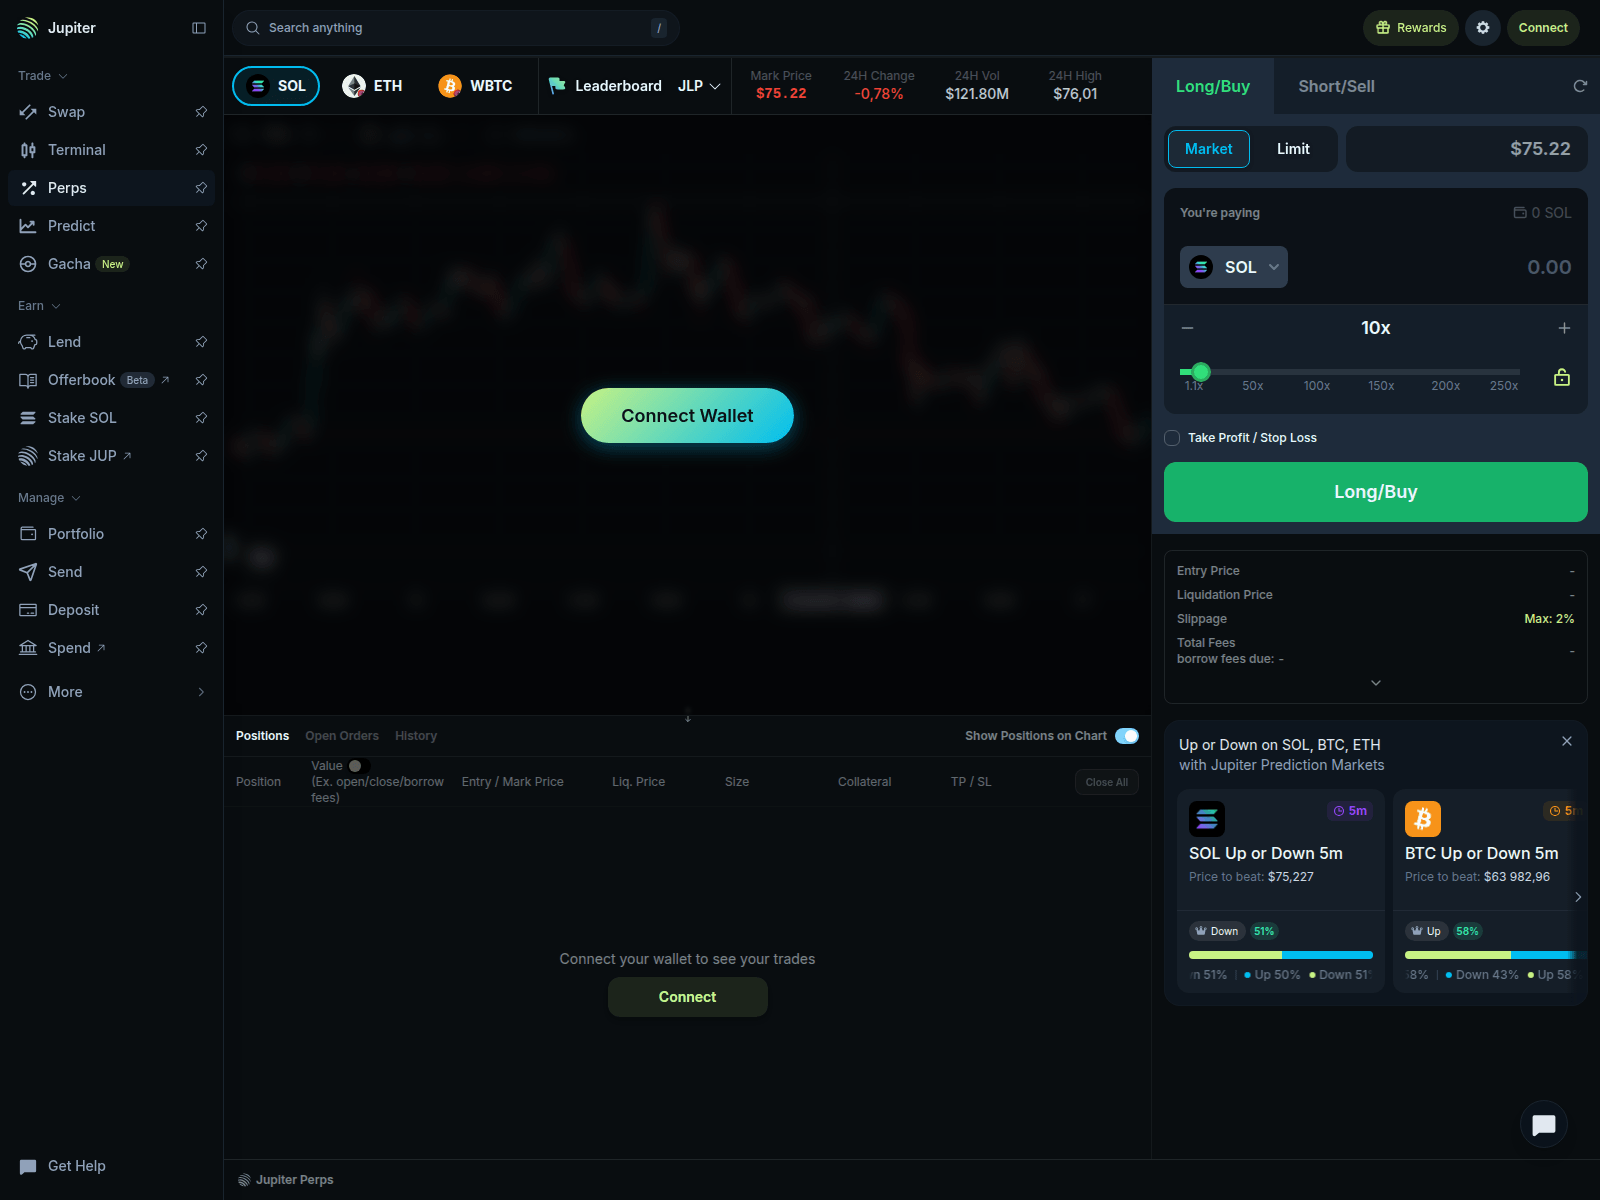
Task: Click the wallet balance 0 SOL icon
Action: pos(1520,213)
